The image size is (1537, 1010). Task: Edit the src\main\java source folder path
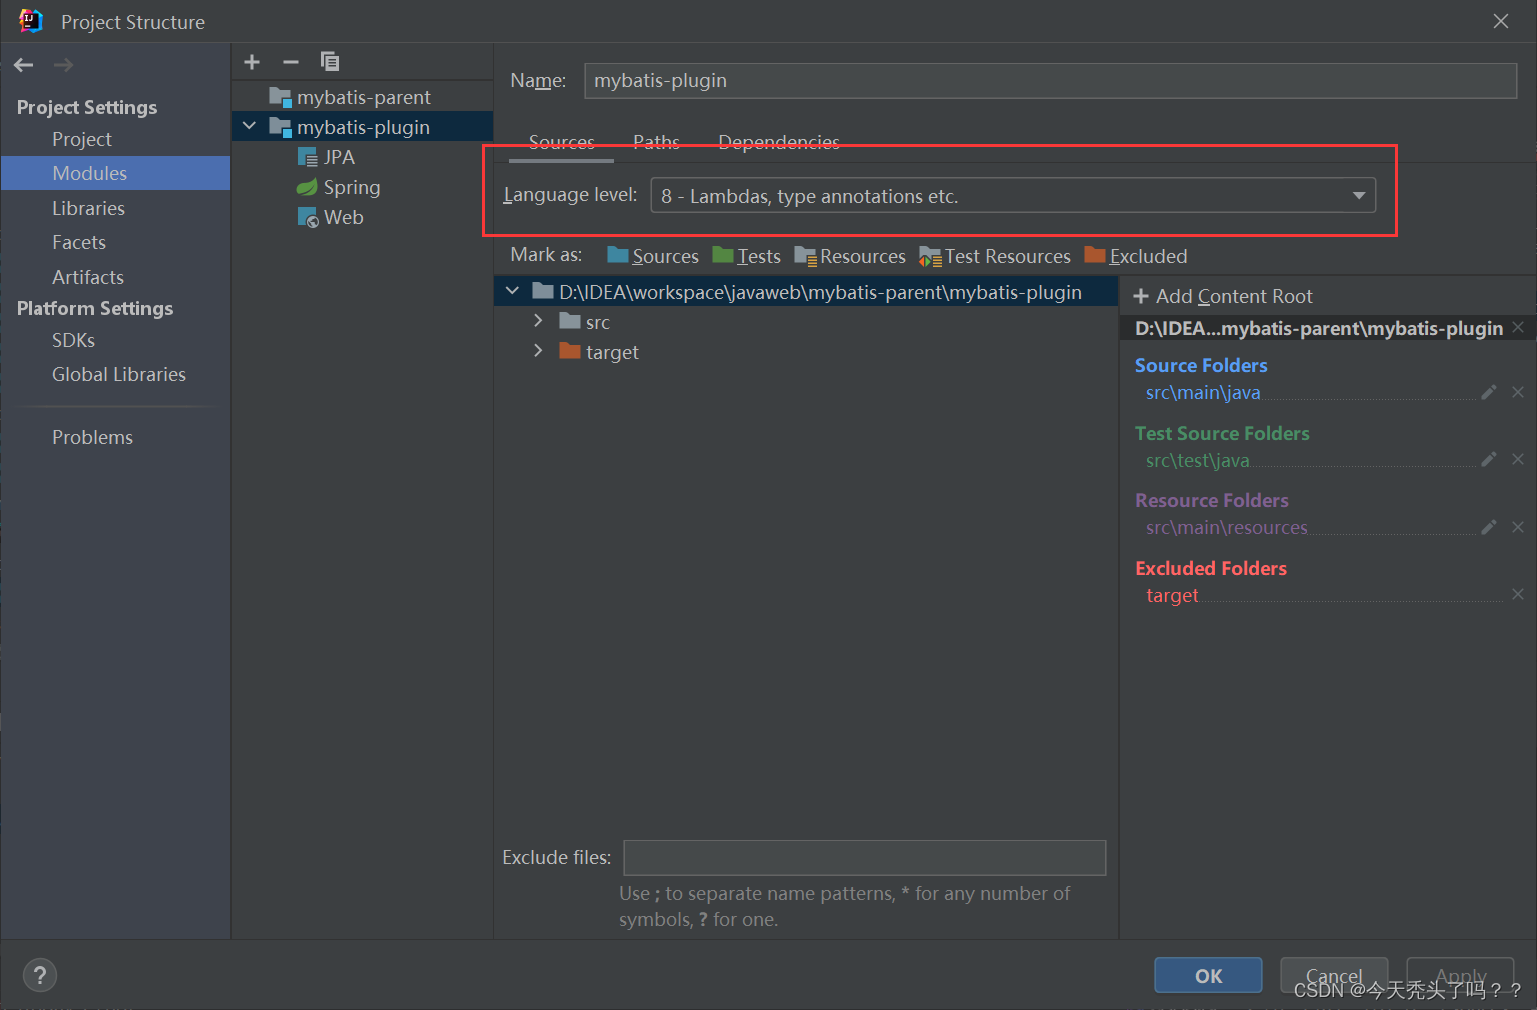click(x=1488, y=392)
